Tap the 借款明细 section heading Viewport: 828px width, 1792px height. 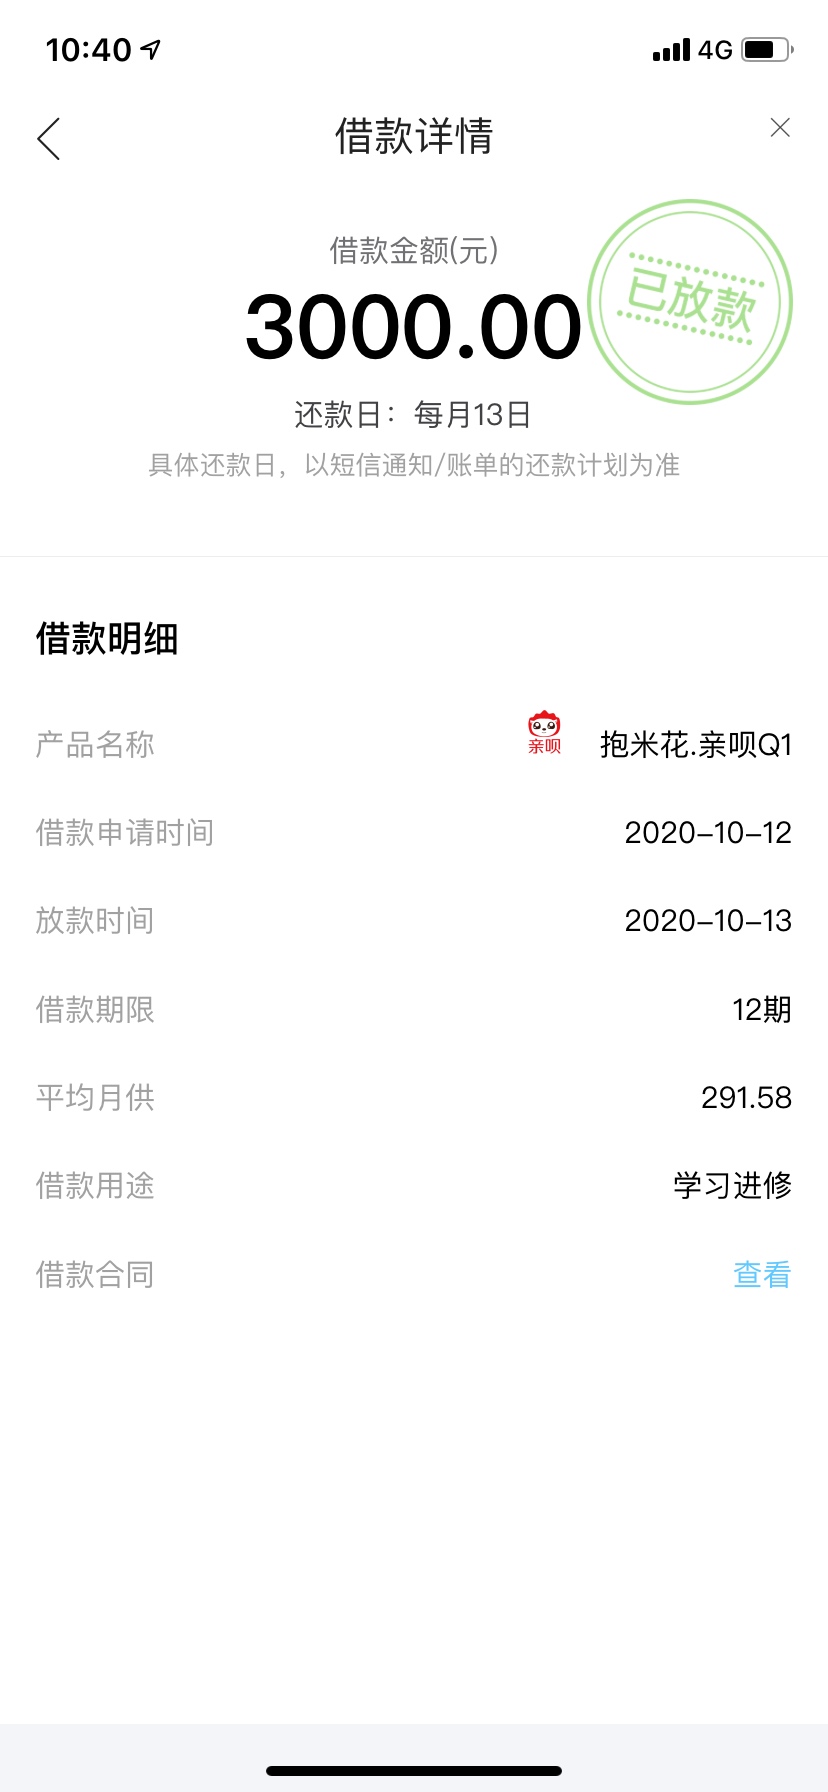[107, 639]
